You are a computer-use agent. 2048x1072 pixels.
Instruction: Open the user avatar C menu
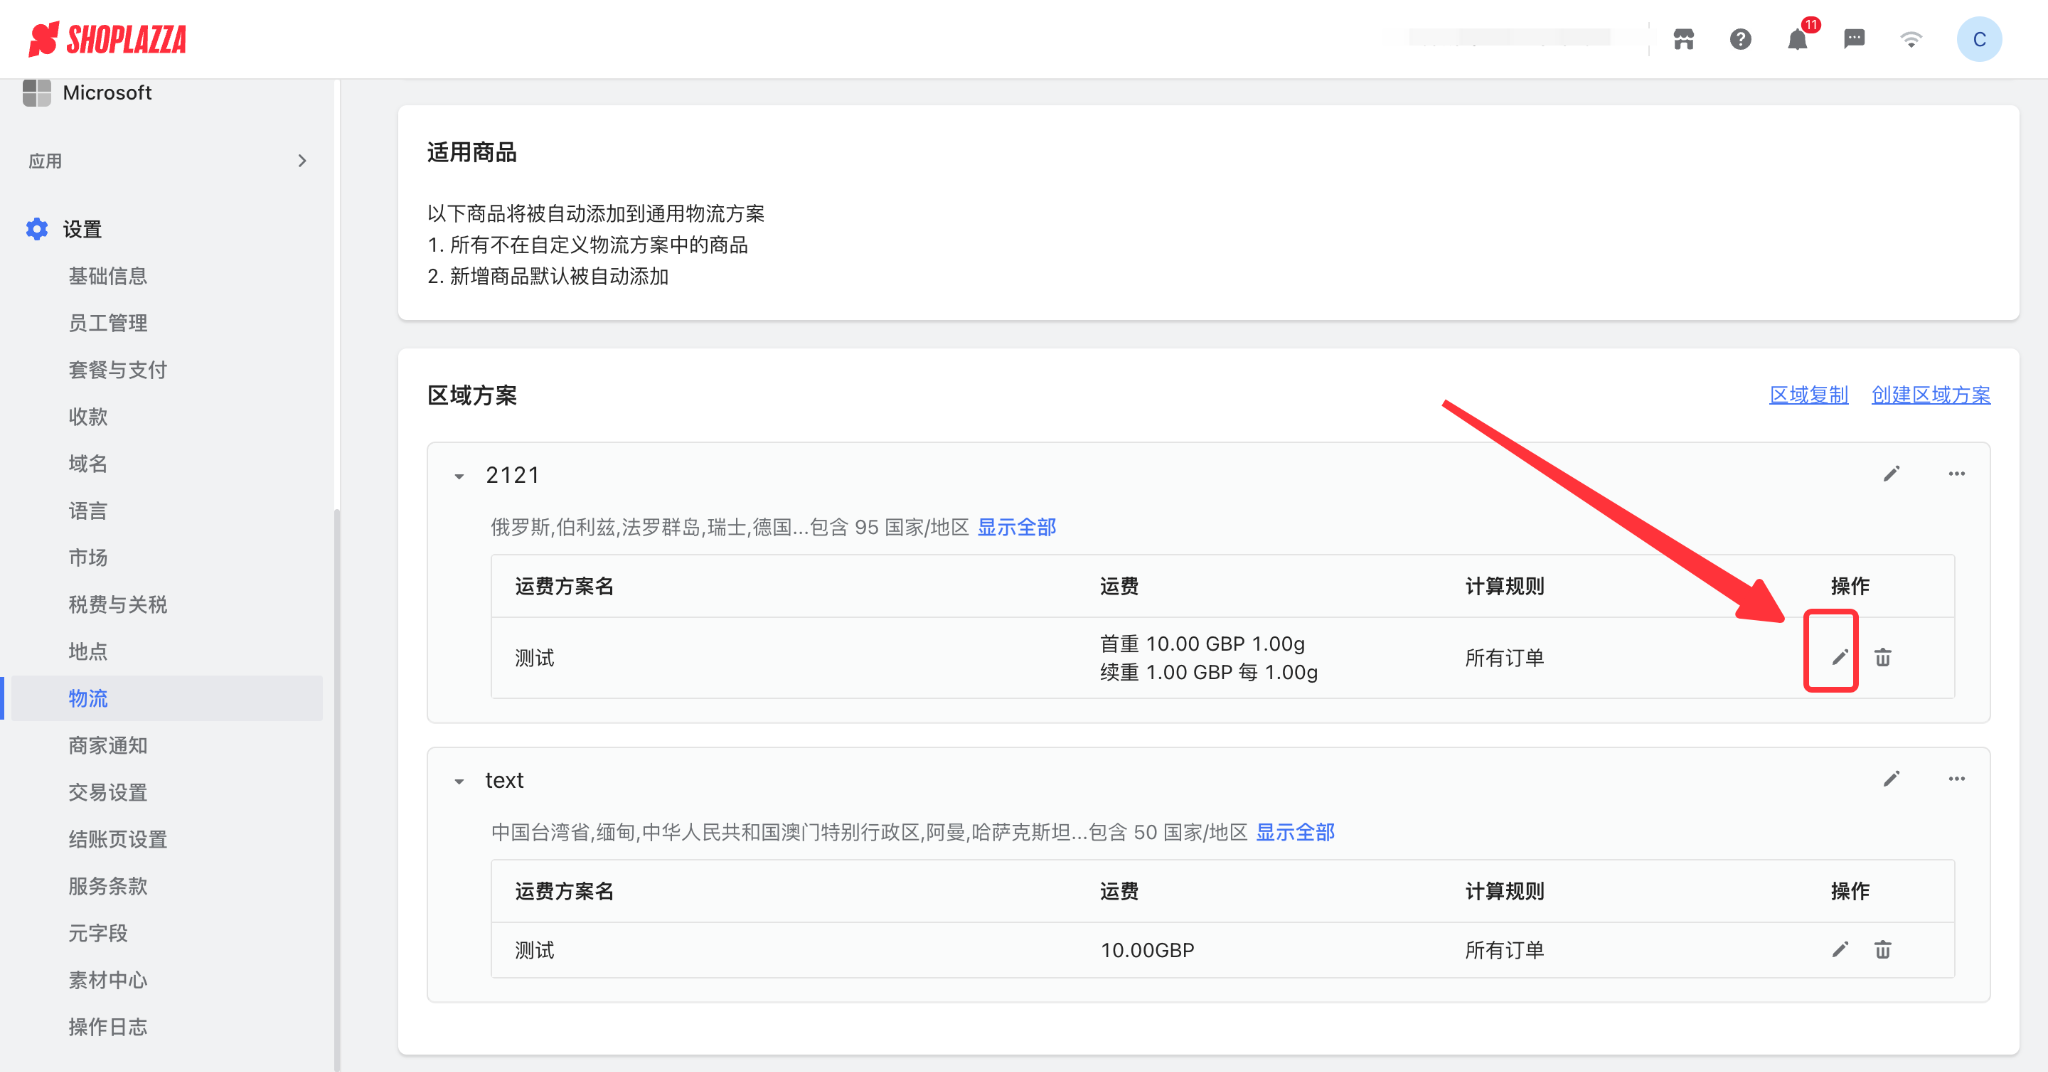point(1978,40)
